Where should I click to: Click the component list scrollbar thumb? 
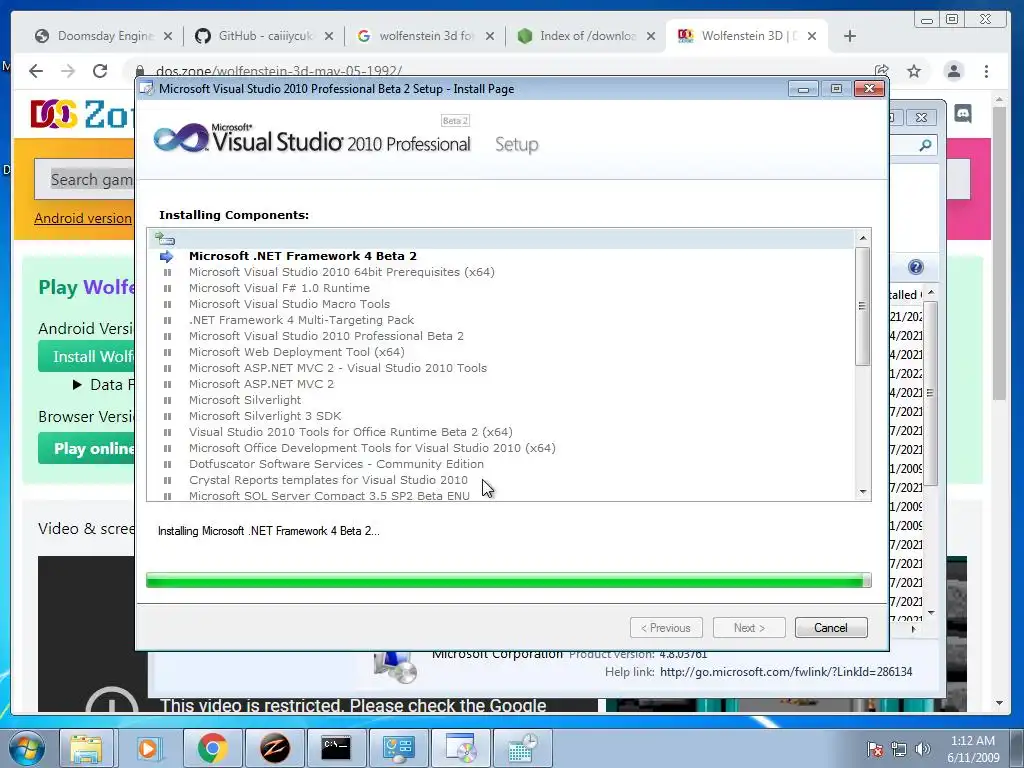pos(863,306)
